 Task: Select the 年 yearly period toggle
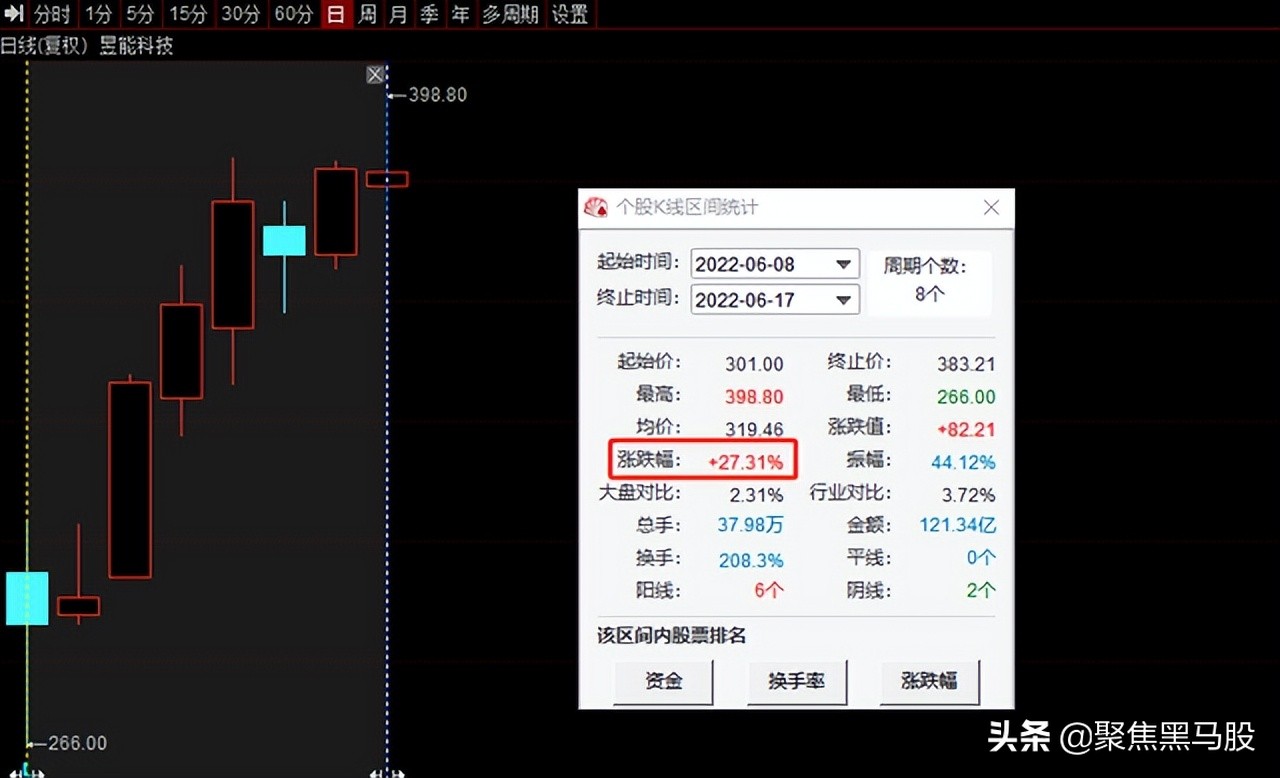point(459,14)
